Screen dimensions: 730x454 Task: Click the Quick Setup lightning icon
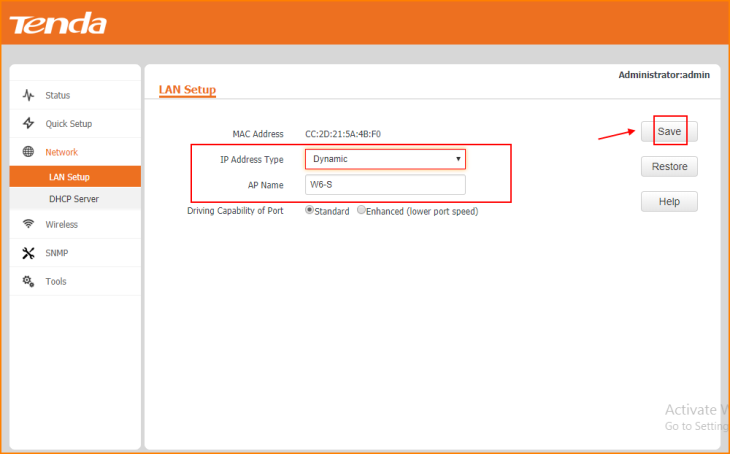click(28, 123)
